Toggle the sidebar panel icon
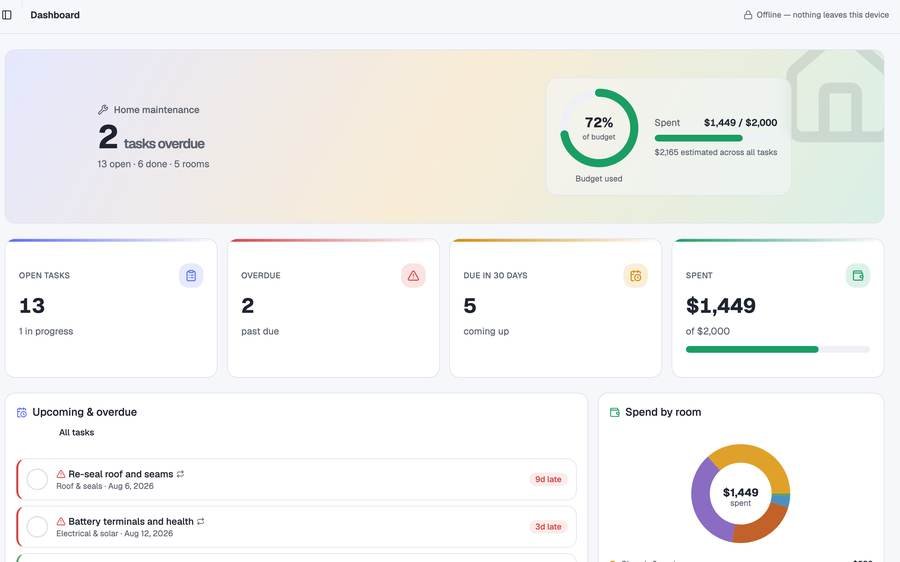This screenshot has height=562, width=900. click(x=7, y=15)
